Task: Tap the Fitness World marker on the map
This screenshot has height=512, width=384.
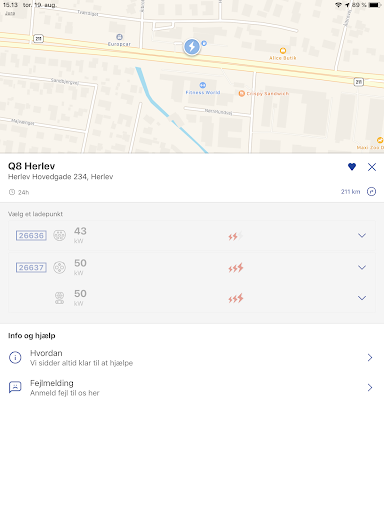Action: [203, 85]
